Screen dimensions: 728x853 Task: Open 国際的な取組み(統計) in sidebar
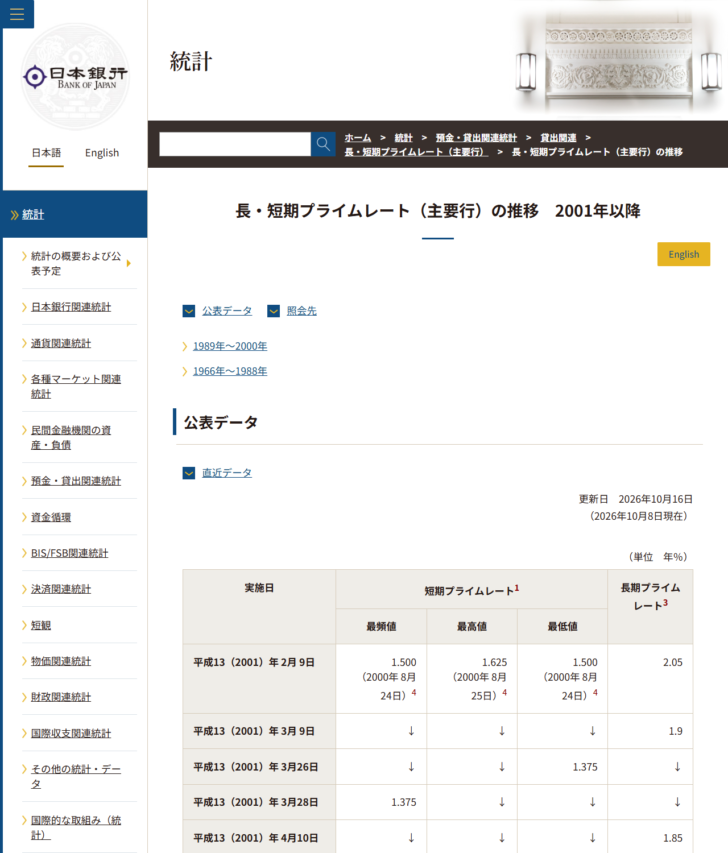pyautogui.click(x=76, y=827)
